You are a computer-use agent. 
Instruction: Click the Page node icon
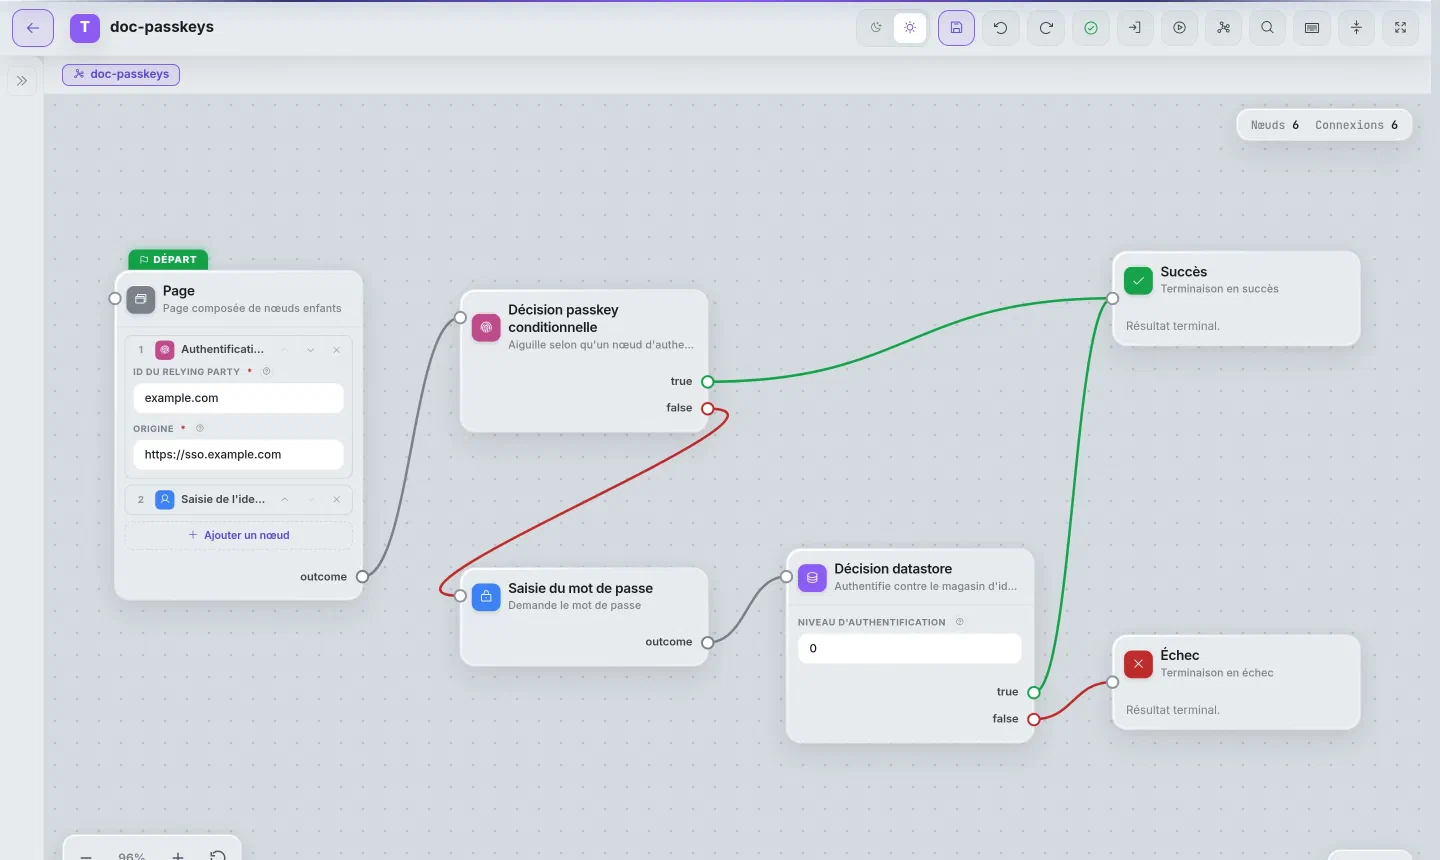[x=141, y=299]
